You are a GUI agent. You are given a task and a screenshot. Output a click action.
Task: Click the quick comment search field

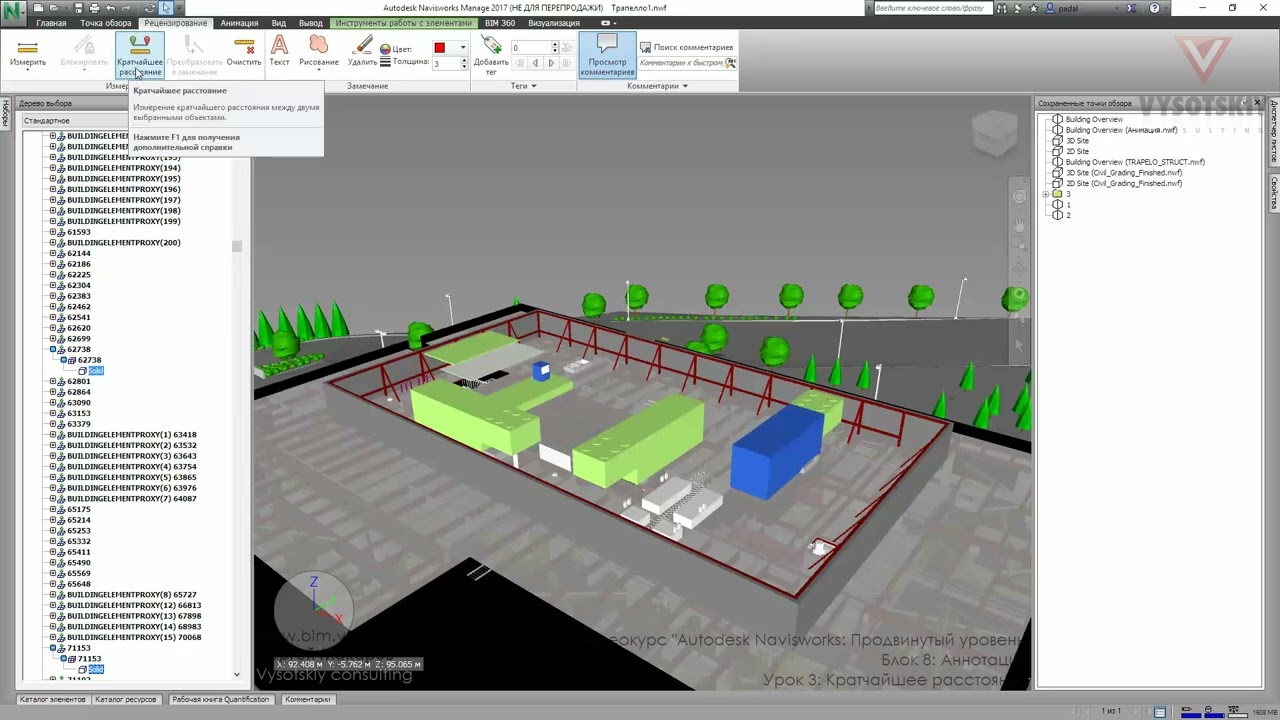(681, 63)
